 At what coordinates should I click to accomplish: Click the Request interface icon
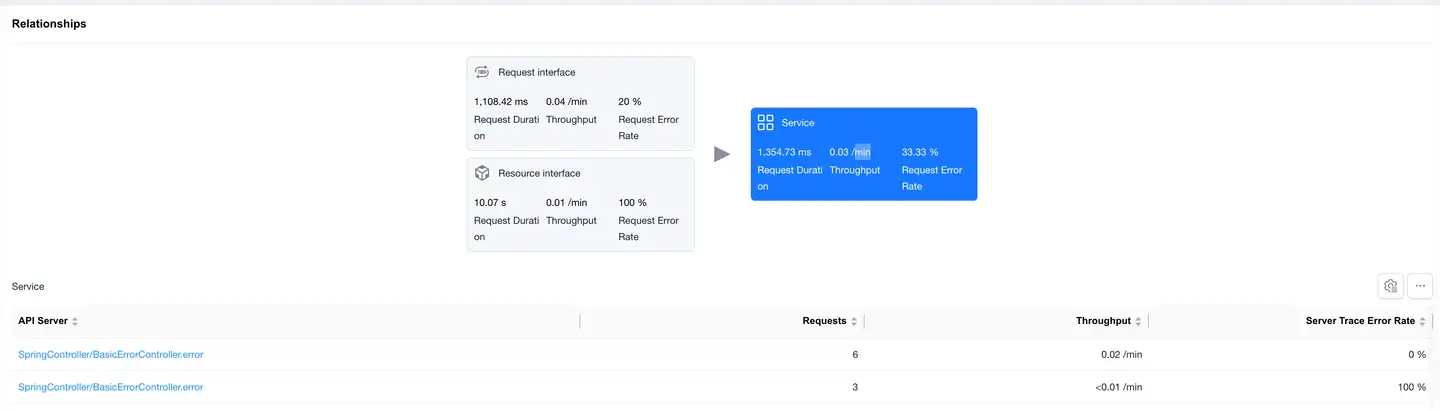pyautogui.click(x=482, y=72)
